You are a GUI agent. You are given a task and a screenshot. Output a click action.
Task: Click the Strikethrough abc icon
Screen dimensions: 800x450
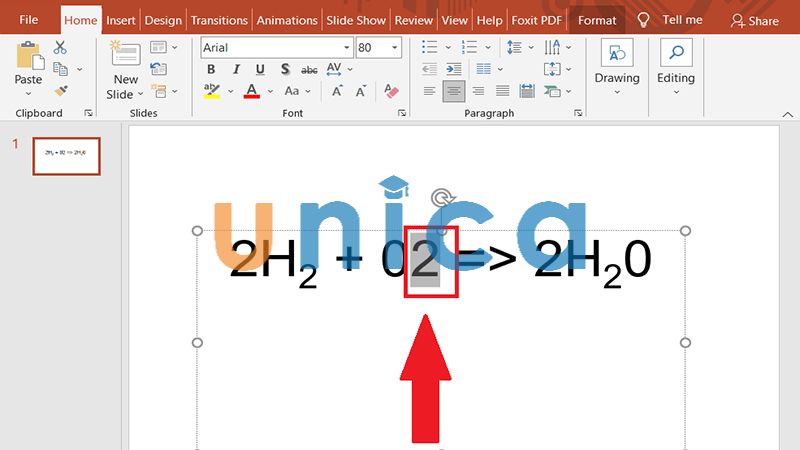(309, 69)
